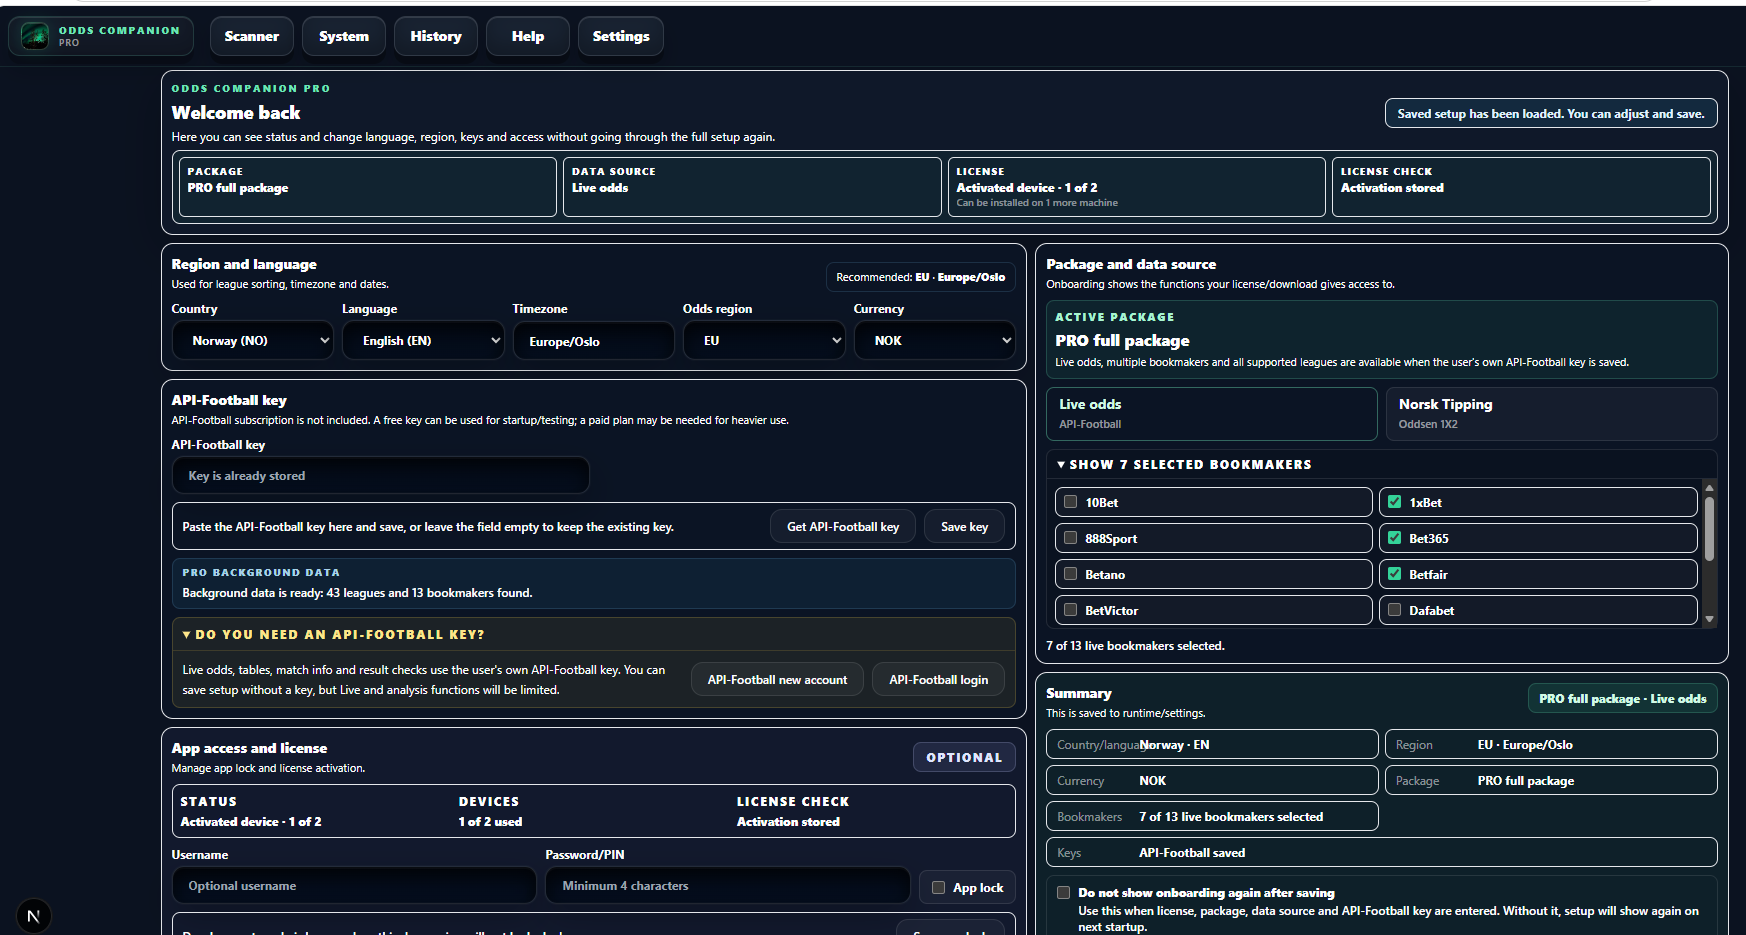
Task: Tick Do not show onboarding again checkbox
Action: [x=1064, y=893]
